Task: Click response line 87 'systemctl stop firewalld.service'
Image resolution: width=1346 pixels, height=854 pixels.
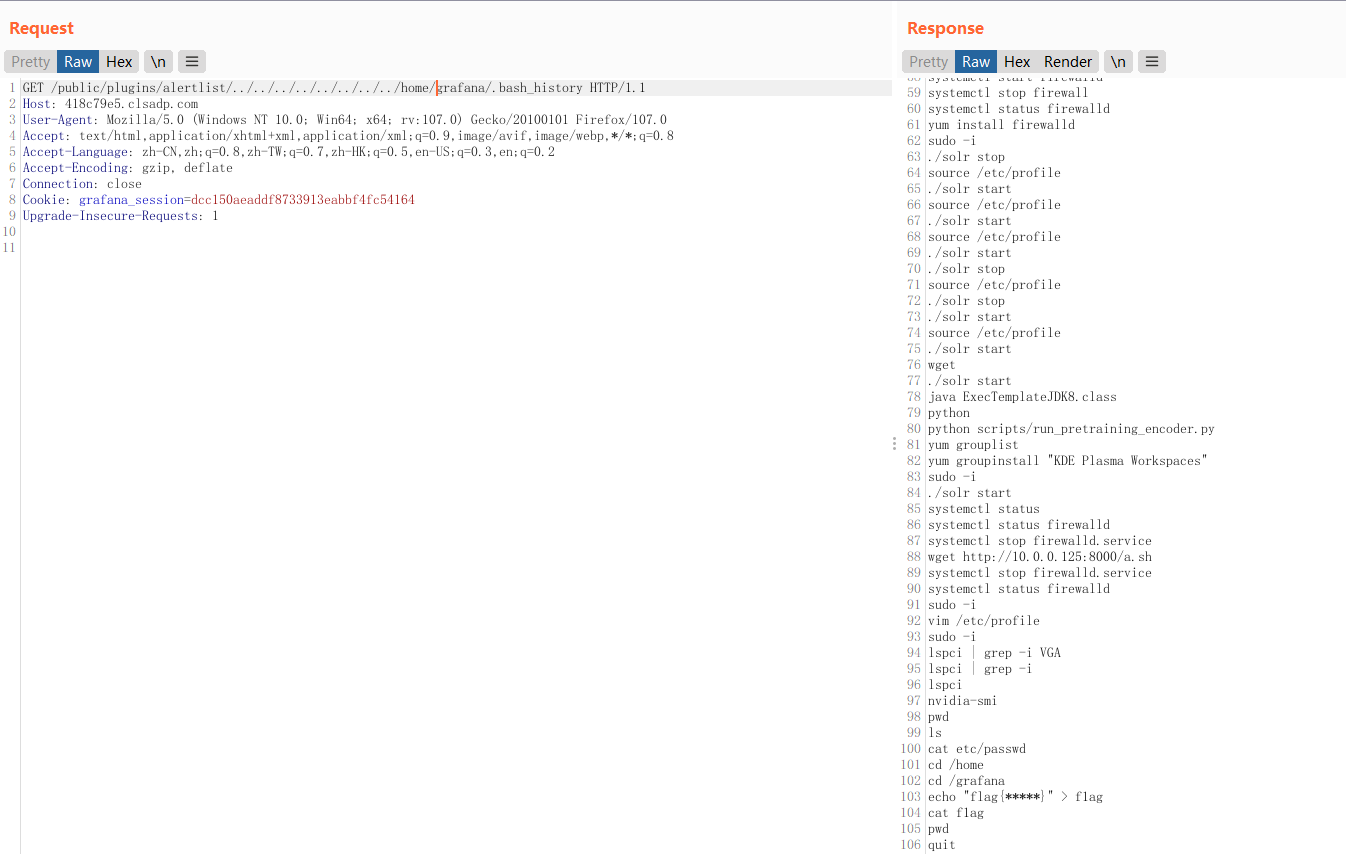Action: (1040, 541)
